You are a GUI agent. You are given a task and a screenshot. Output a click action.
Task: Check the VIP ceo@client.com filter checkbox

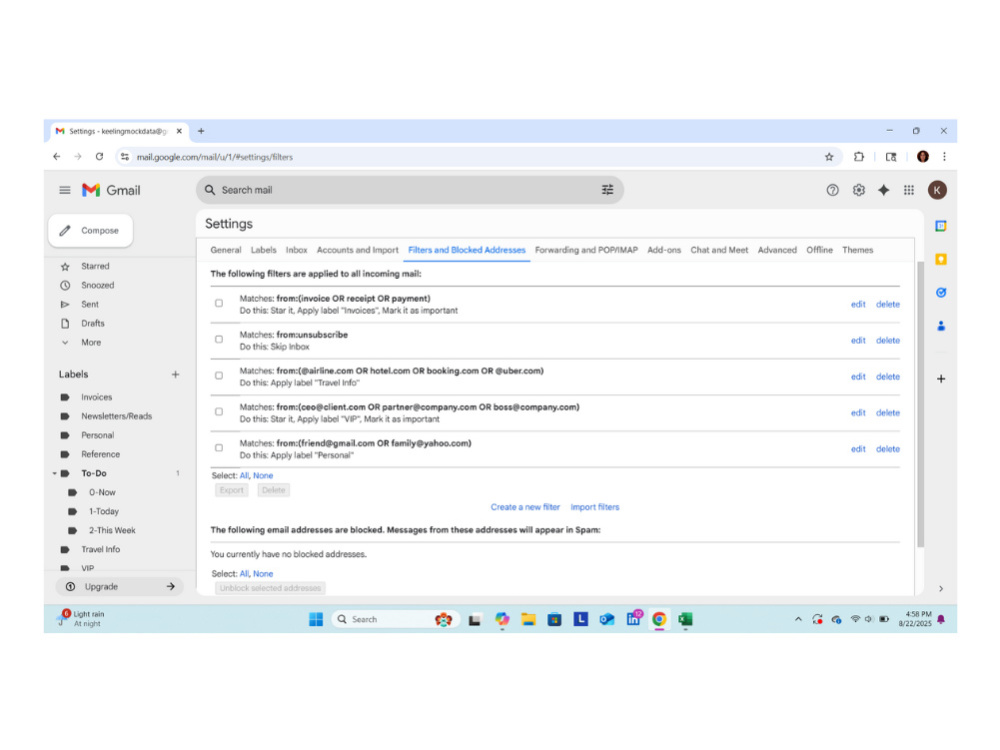(219, 412)
